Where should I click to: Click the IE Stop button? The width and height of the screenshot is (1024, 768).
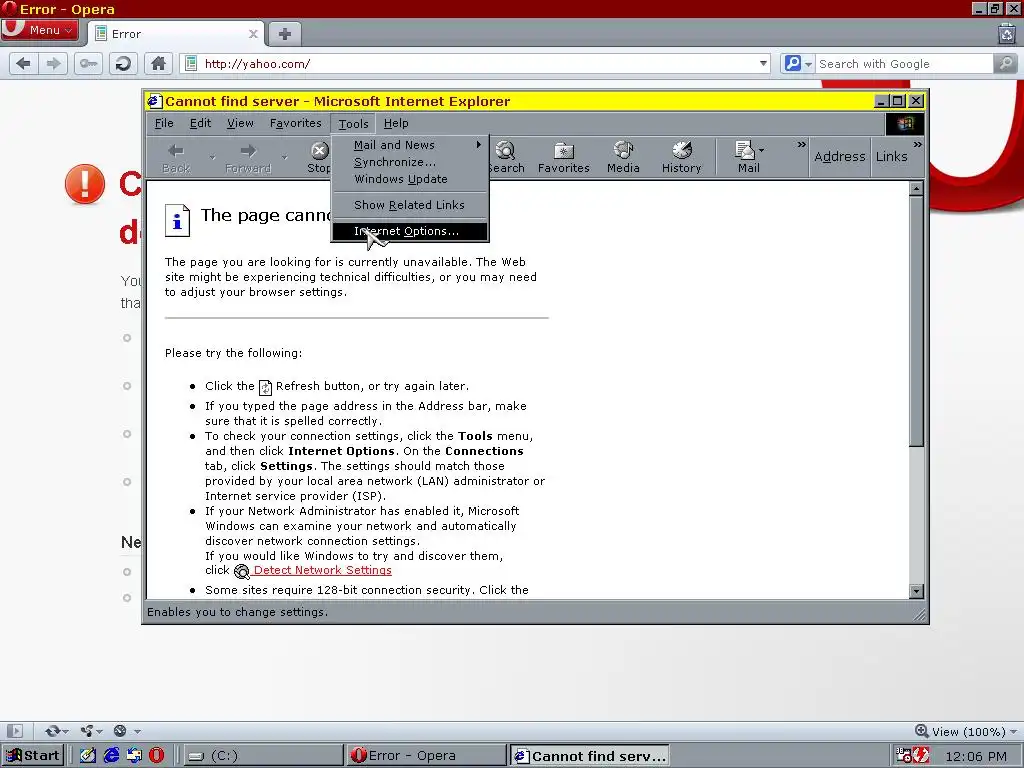point(319,158)
